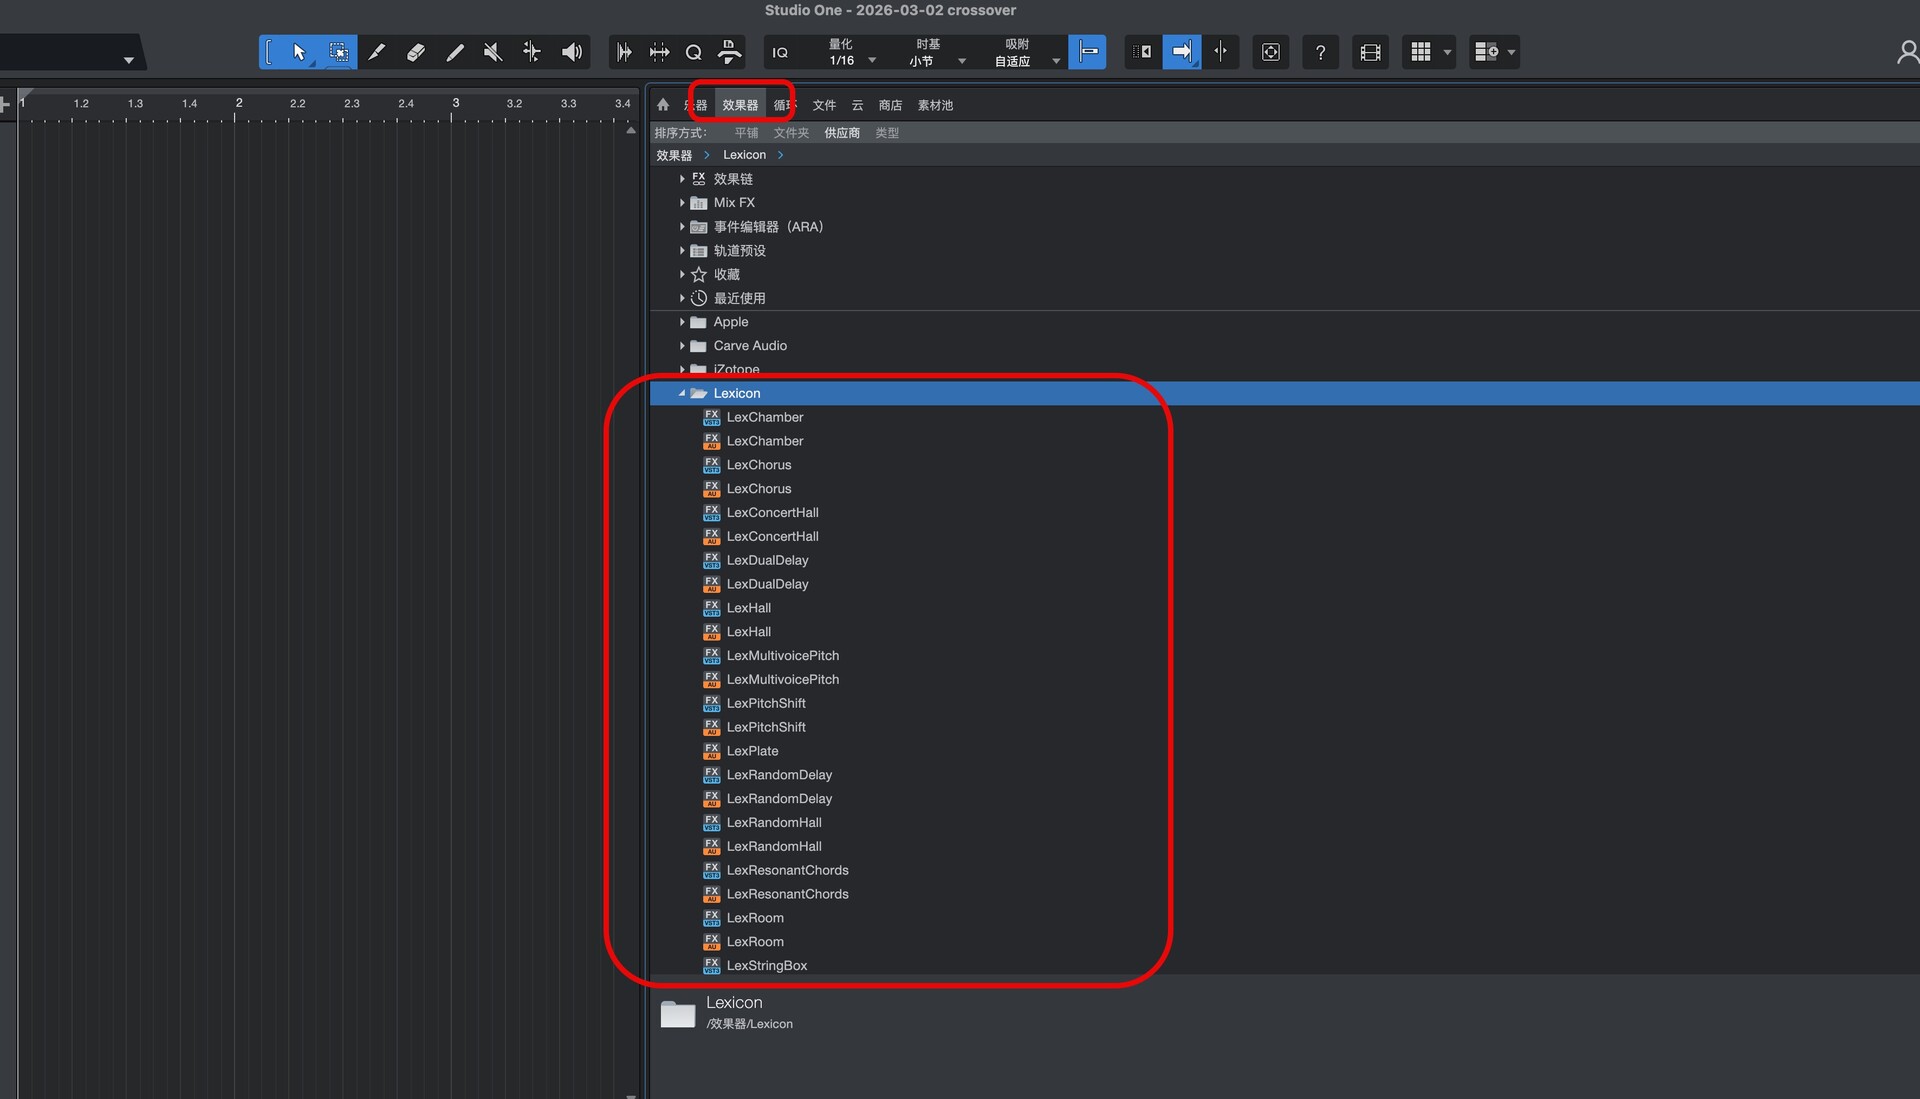The width and height of the screenshot is (1920, 1099).
Task: Click the Bend tool icon
Action: pos(532,52)
